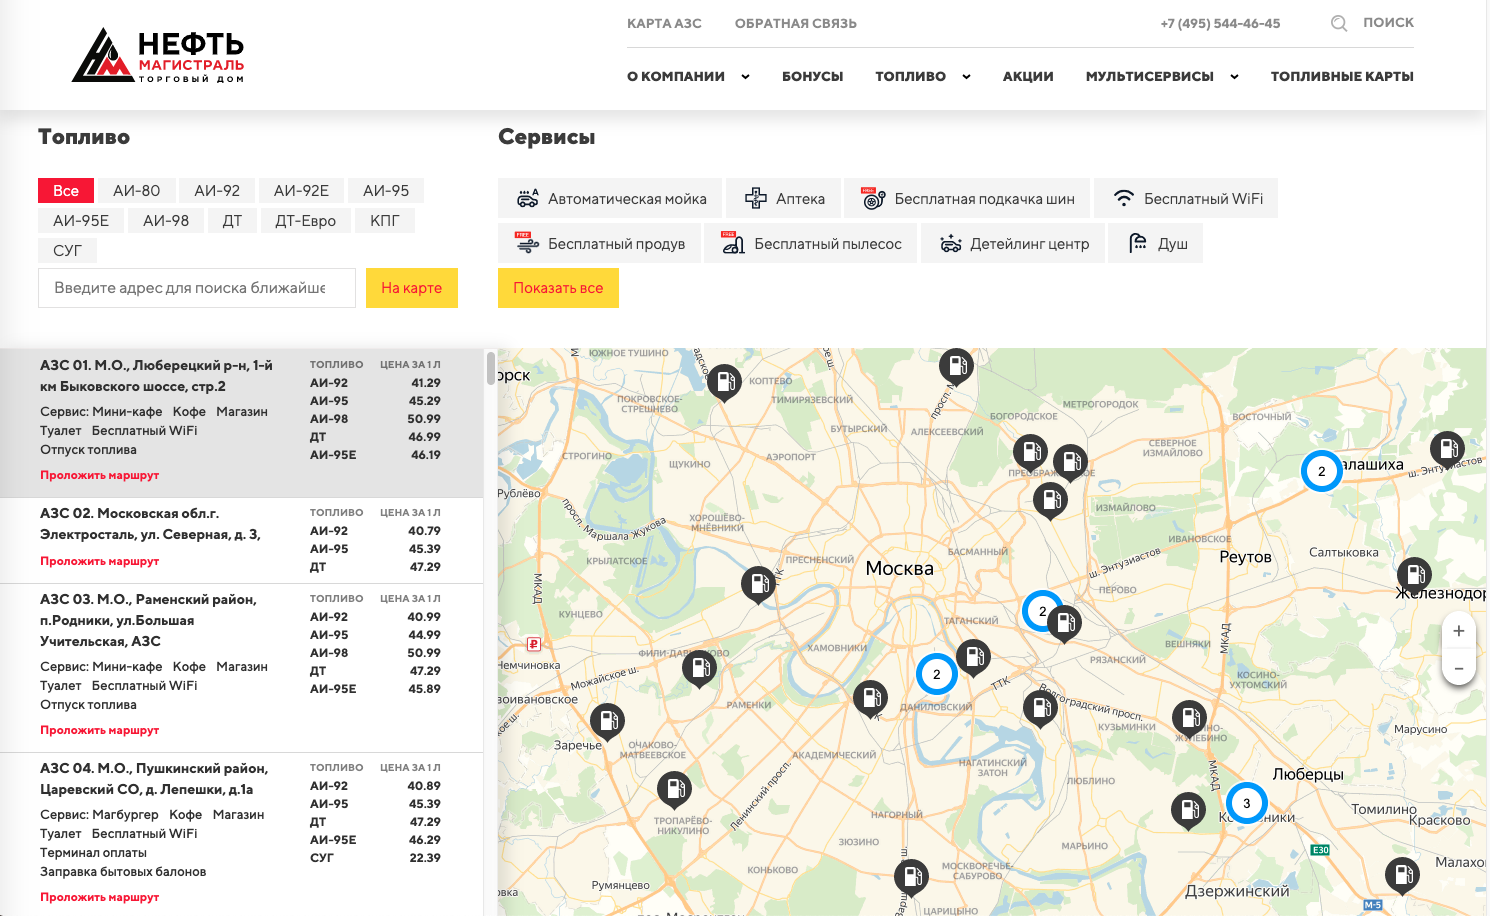
Task: Open the Карта АЗС page
Action: tap(664, 23)
